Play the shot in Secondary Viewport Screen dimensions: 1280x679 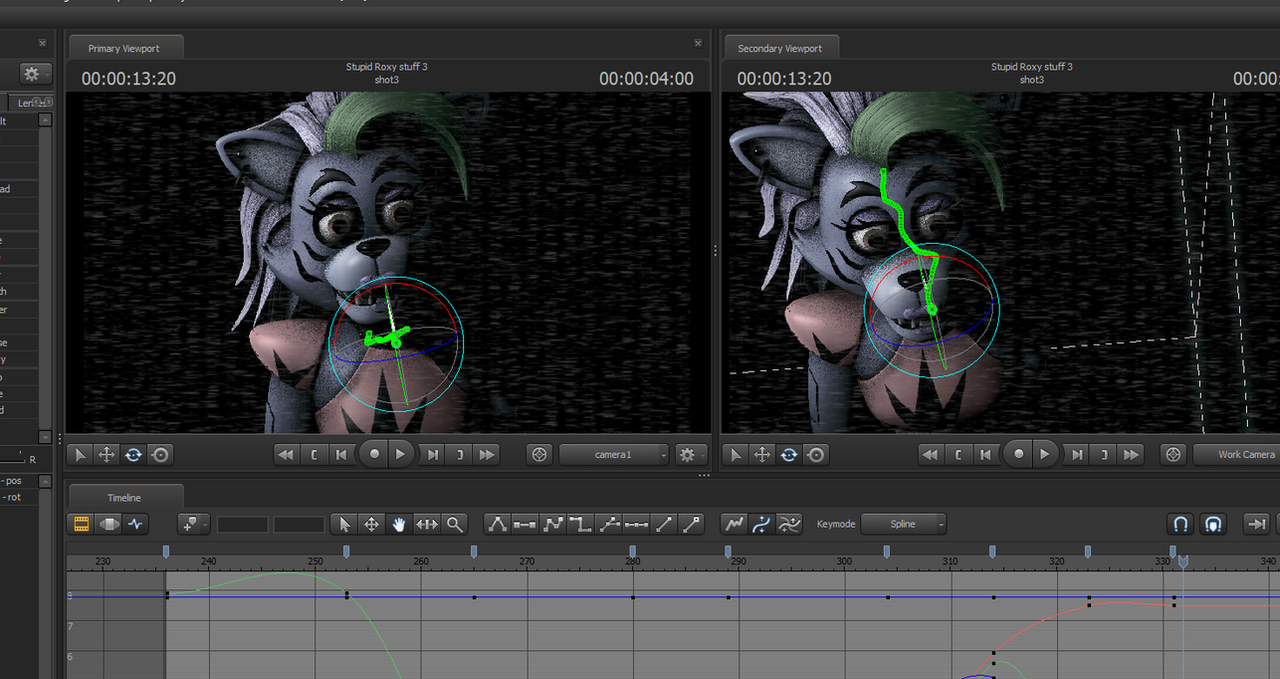pos(1045,454)
